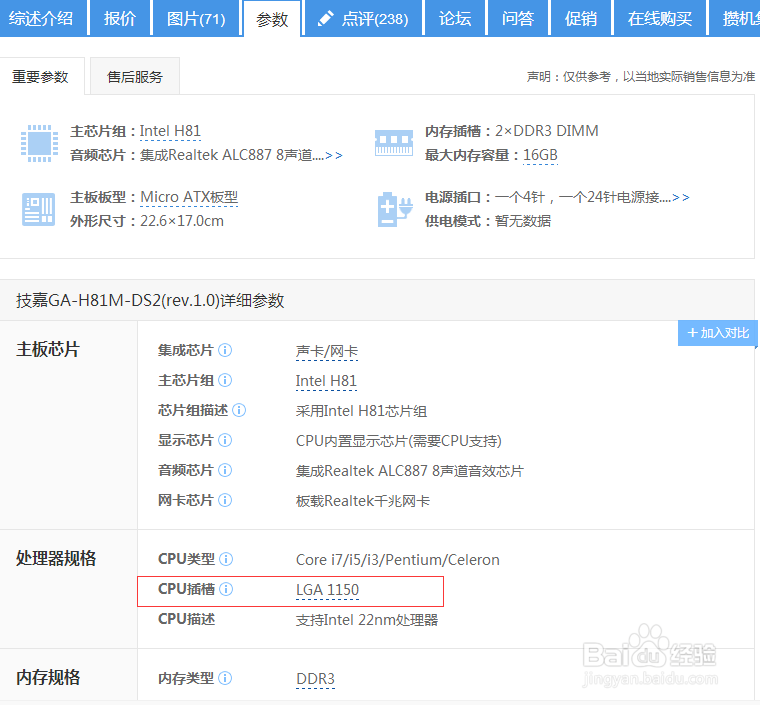The width and height of the screenshot is (760, 705).
Task: Click the text 2×DDR3 DIMM
Action: [x=547, y=131]
